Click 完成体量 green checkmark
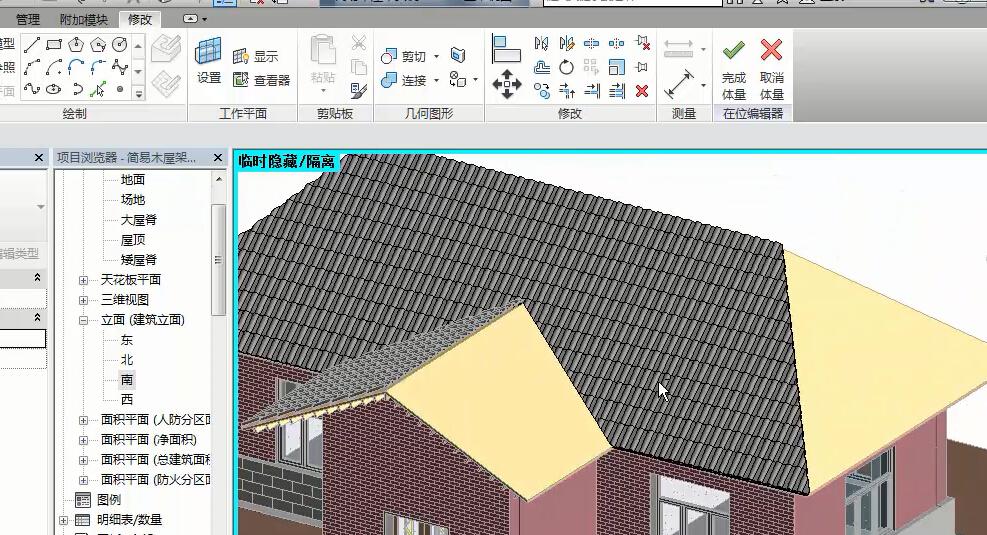987x535 pixels. (x=734, y=69)
